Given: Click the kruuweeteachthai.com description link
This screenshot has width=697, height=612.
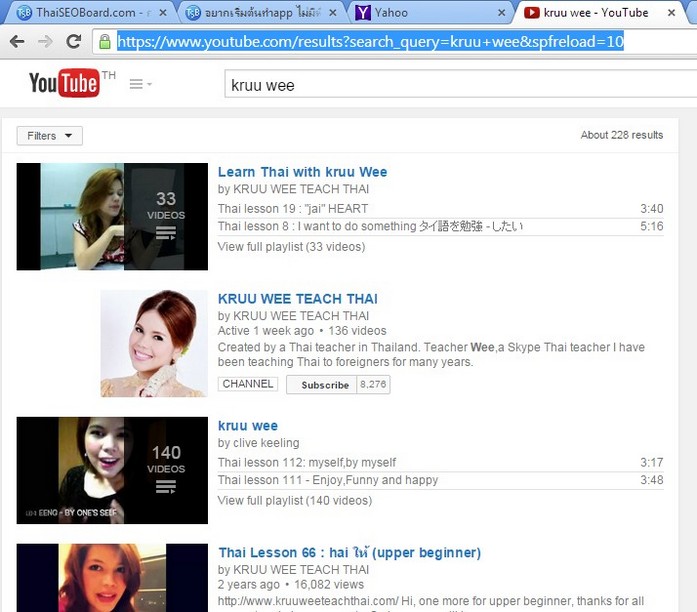Looking at the screenshot, I should click(308, 601).
